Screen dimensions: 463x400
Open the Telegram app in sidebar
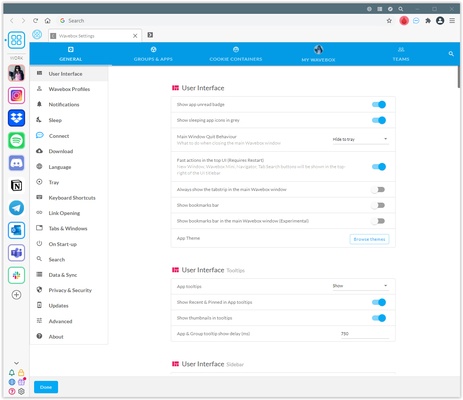(16, 208)
